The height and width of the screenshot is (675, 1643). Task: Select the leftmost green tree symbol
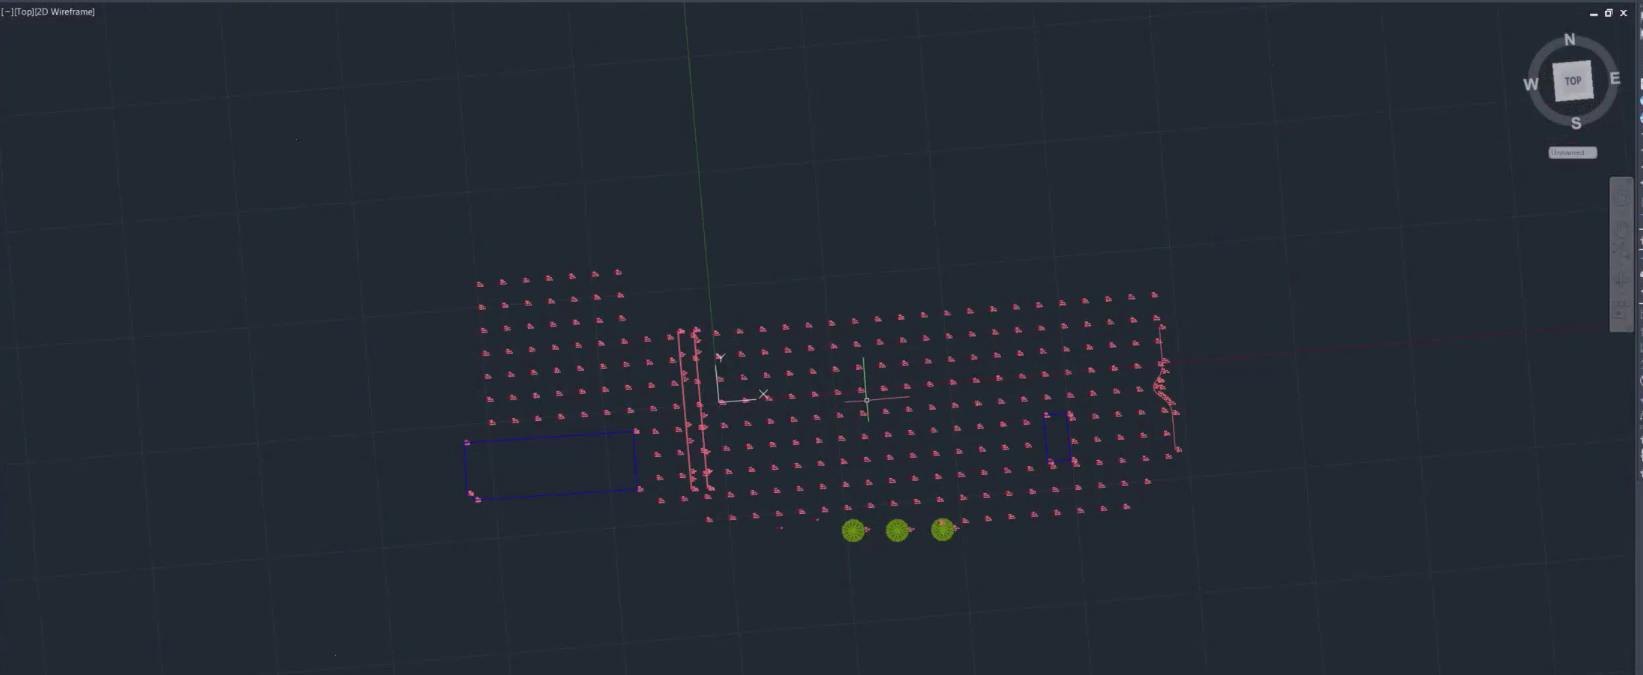point(853,530)
